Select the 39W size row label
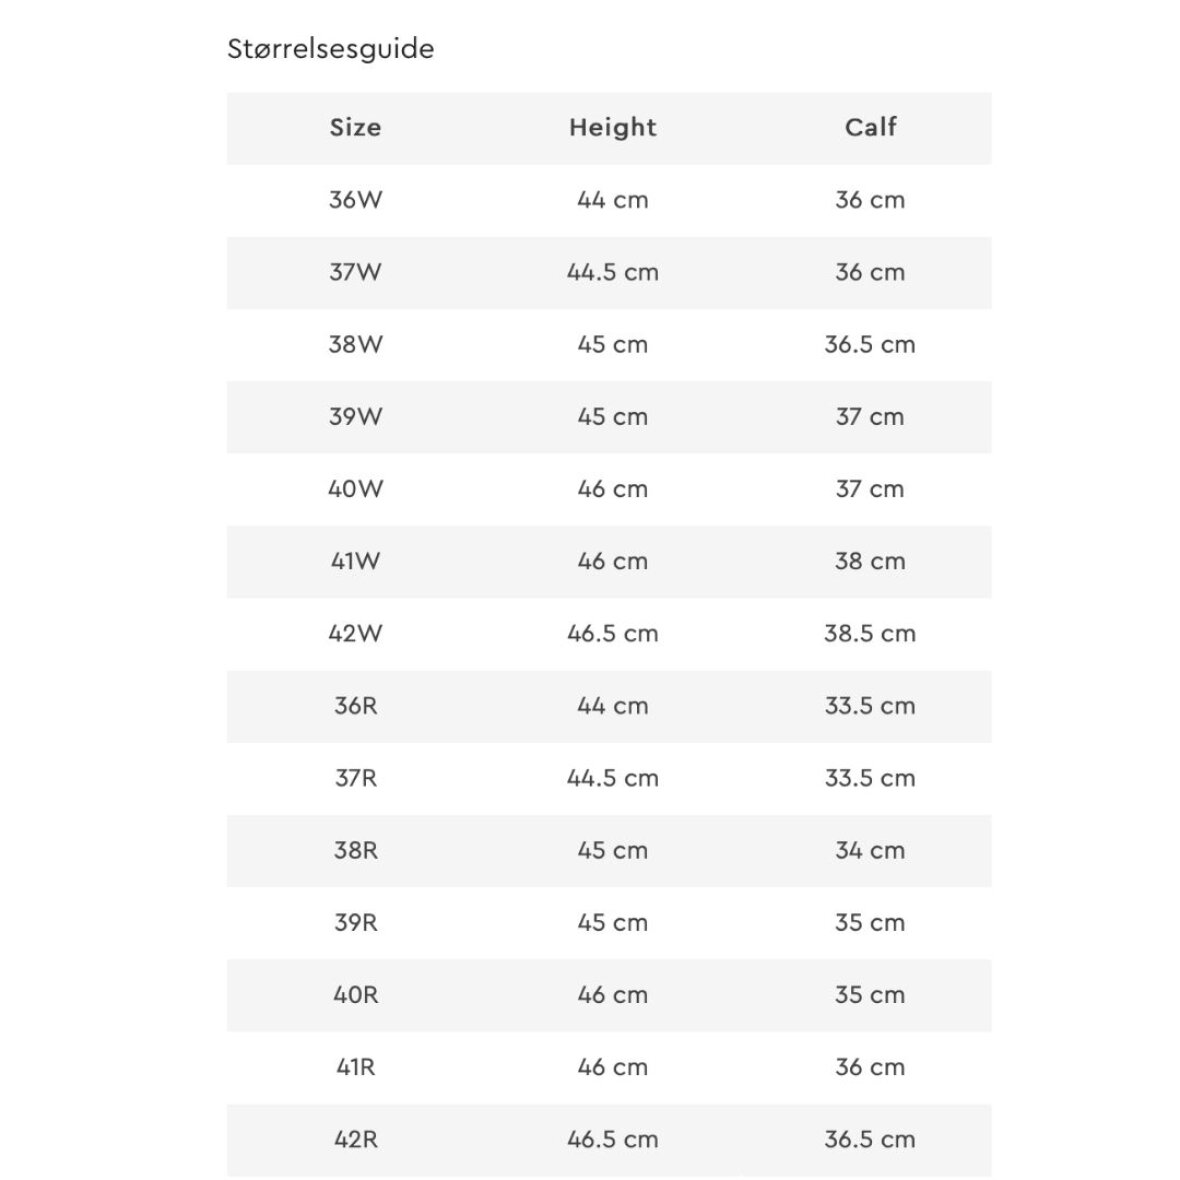This screenshot has height=1180, width=1180. point(355,417)
